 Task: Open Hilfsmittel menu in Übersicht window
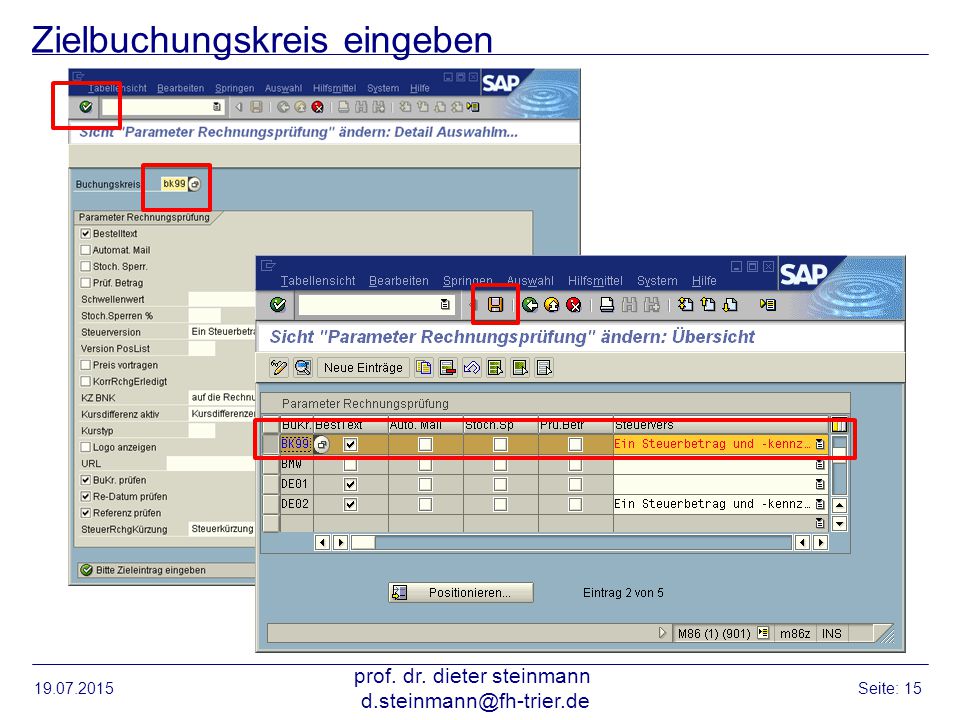(595, 280)
